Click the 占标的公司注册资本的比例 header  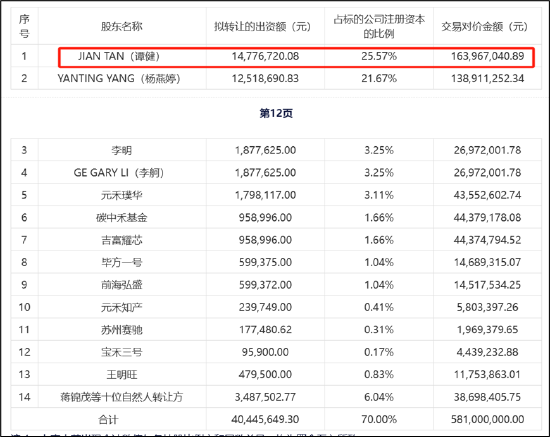pyautogui.click(x=379, y=26)
